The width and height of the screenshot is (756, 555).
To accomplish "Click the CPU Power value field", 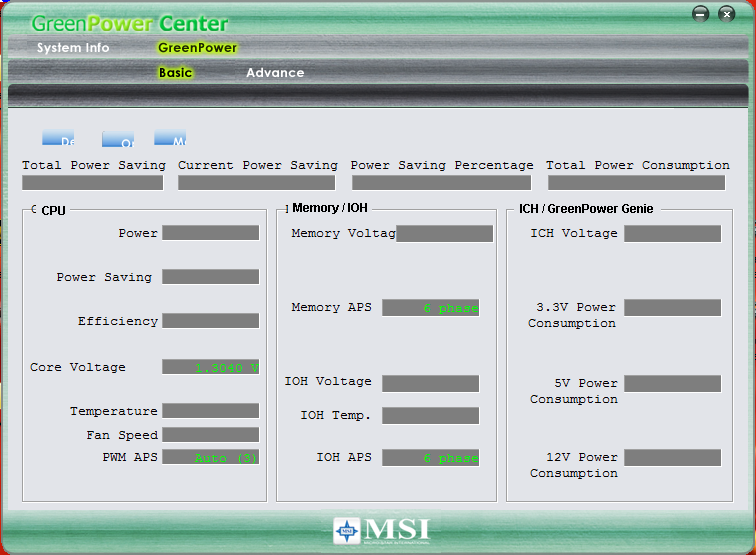I will pyautogui.click(x=211, y=233).
